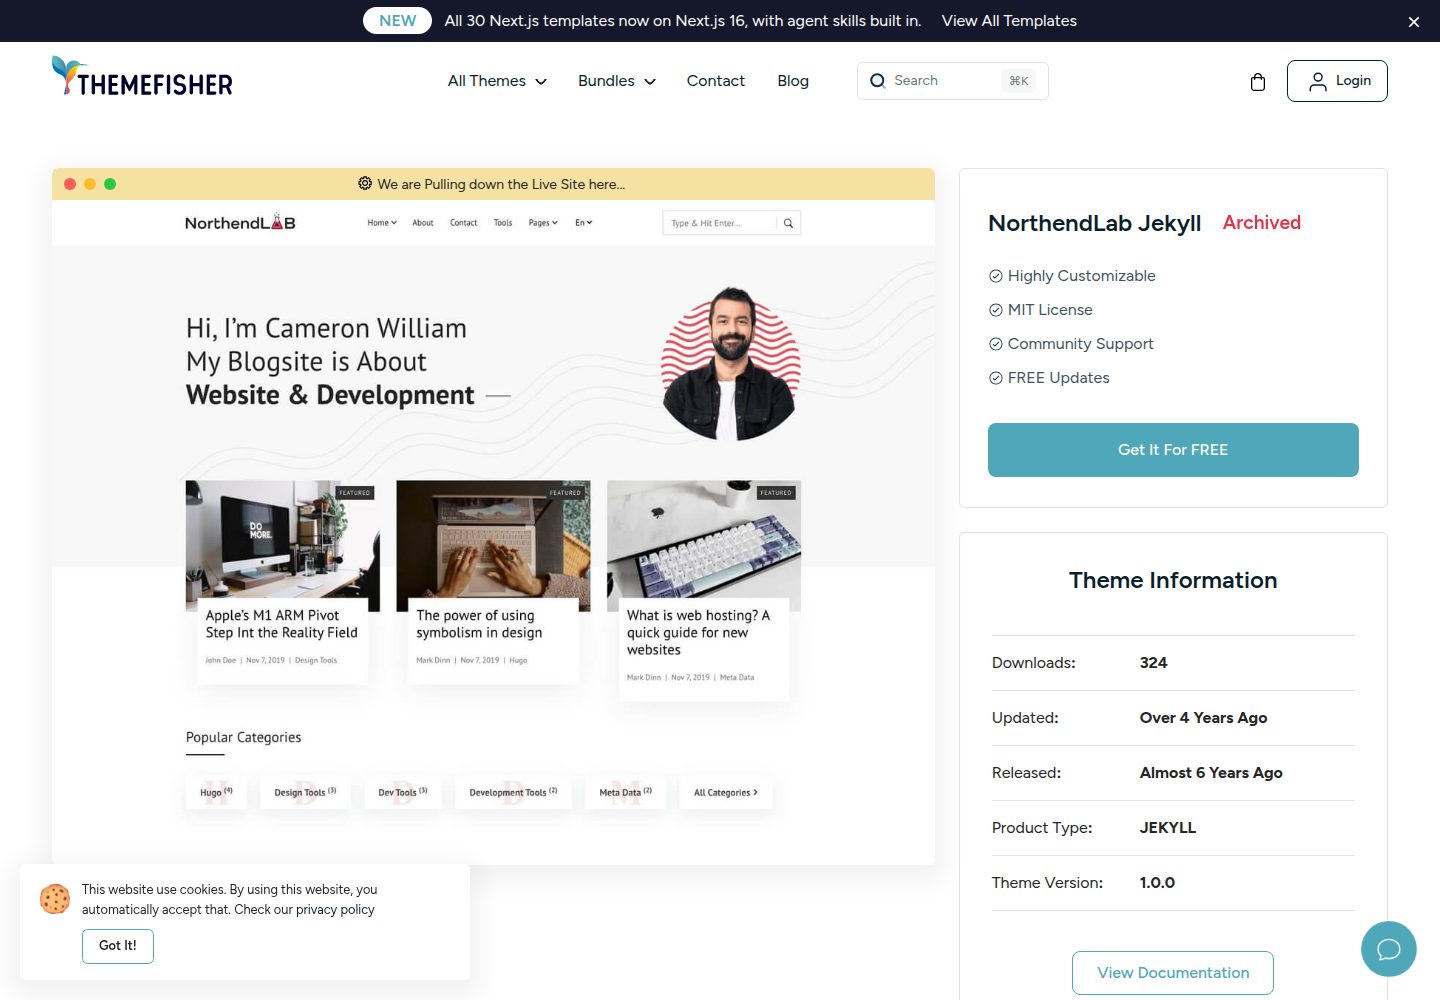
Task: Click the gear icon in preview bar
Action: coord(365,184)
